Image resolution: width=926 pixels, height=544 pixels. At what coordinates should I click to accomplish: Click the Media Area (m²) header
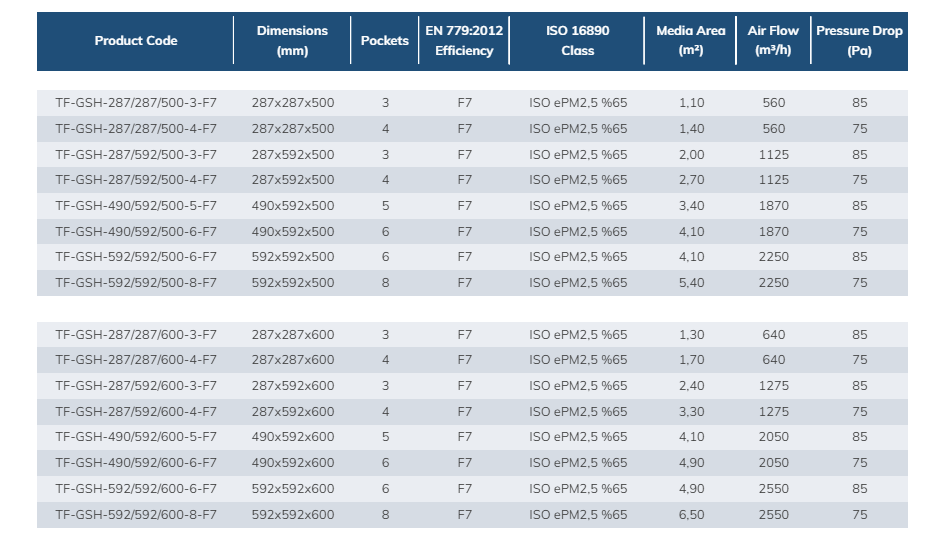click(690, 41)
